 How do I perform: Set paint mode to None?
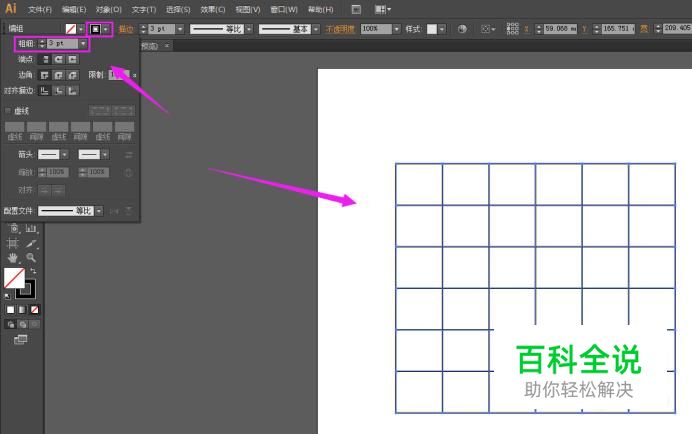[x=34, y=310]
